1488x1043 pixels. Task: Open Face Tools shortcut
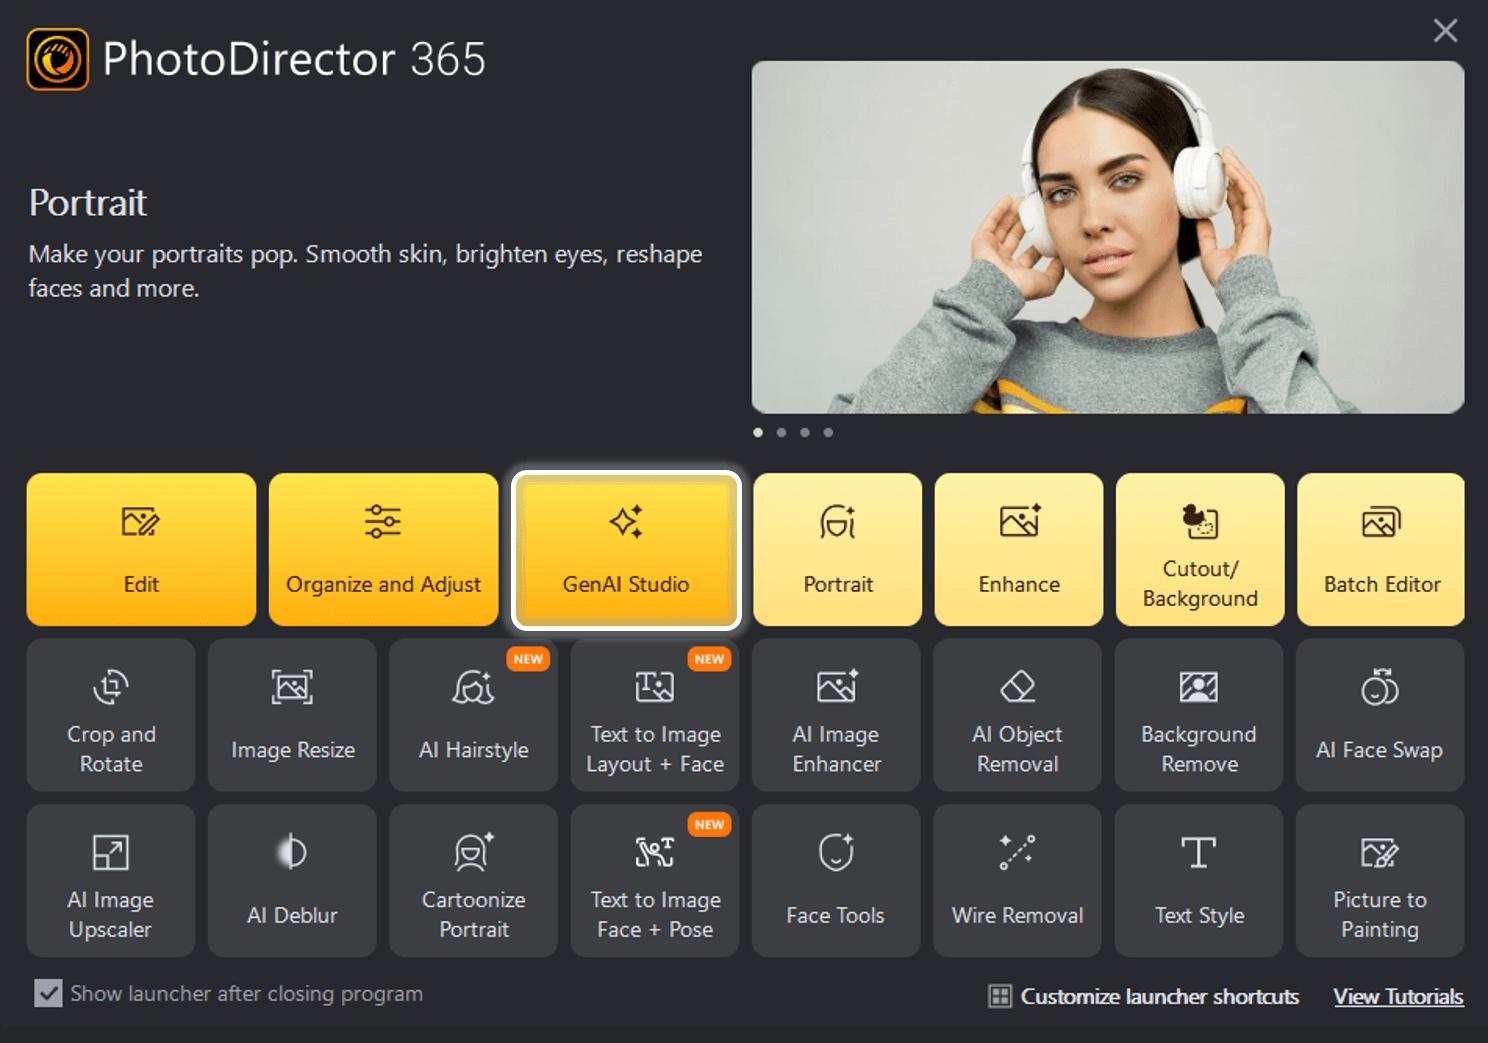click(836, 881)
